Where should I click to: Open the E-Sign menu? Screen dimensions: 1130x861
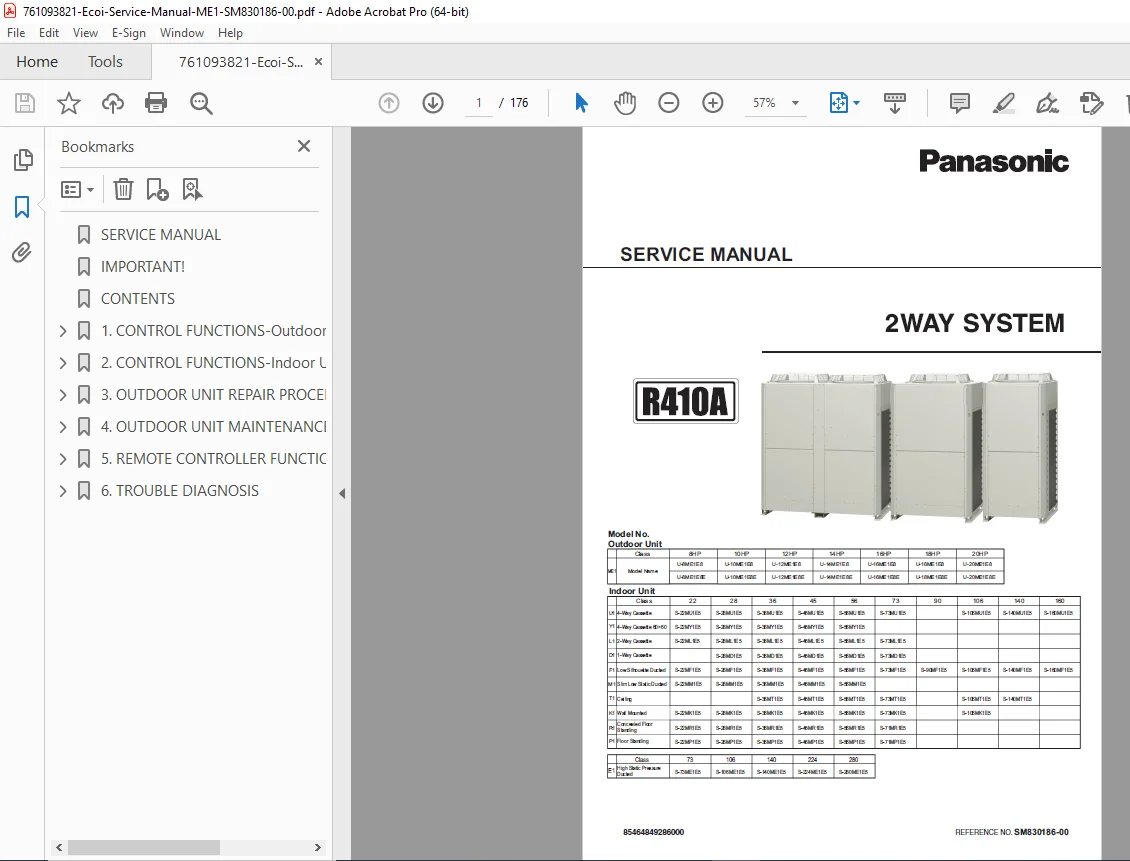tap(128, 32)
